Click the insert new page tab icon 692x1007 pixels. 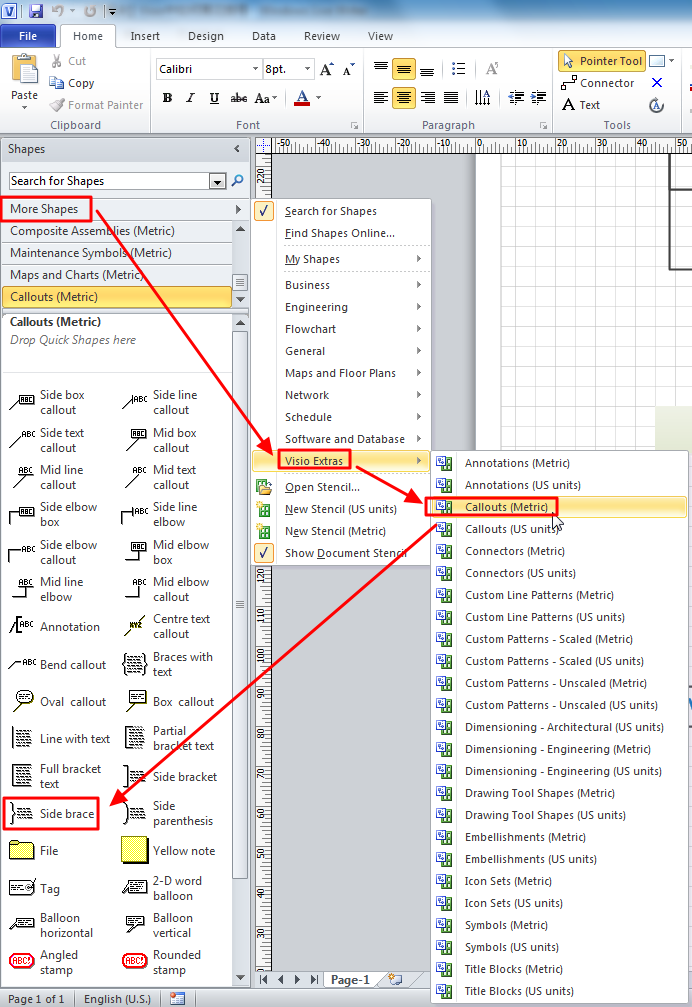tap(395, 979)
